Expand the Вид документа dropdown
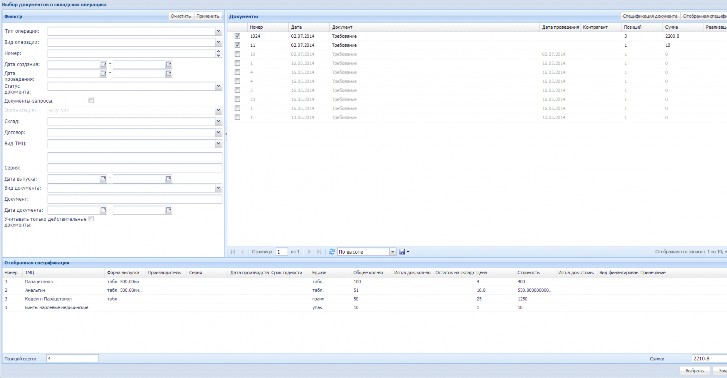Screen dimensions: 727x378 (218, 188)
